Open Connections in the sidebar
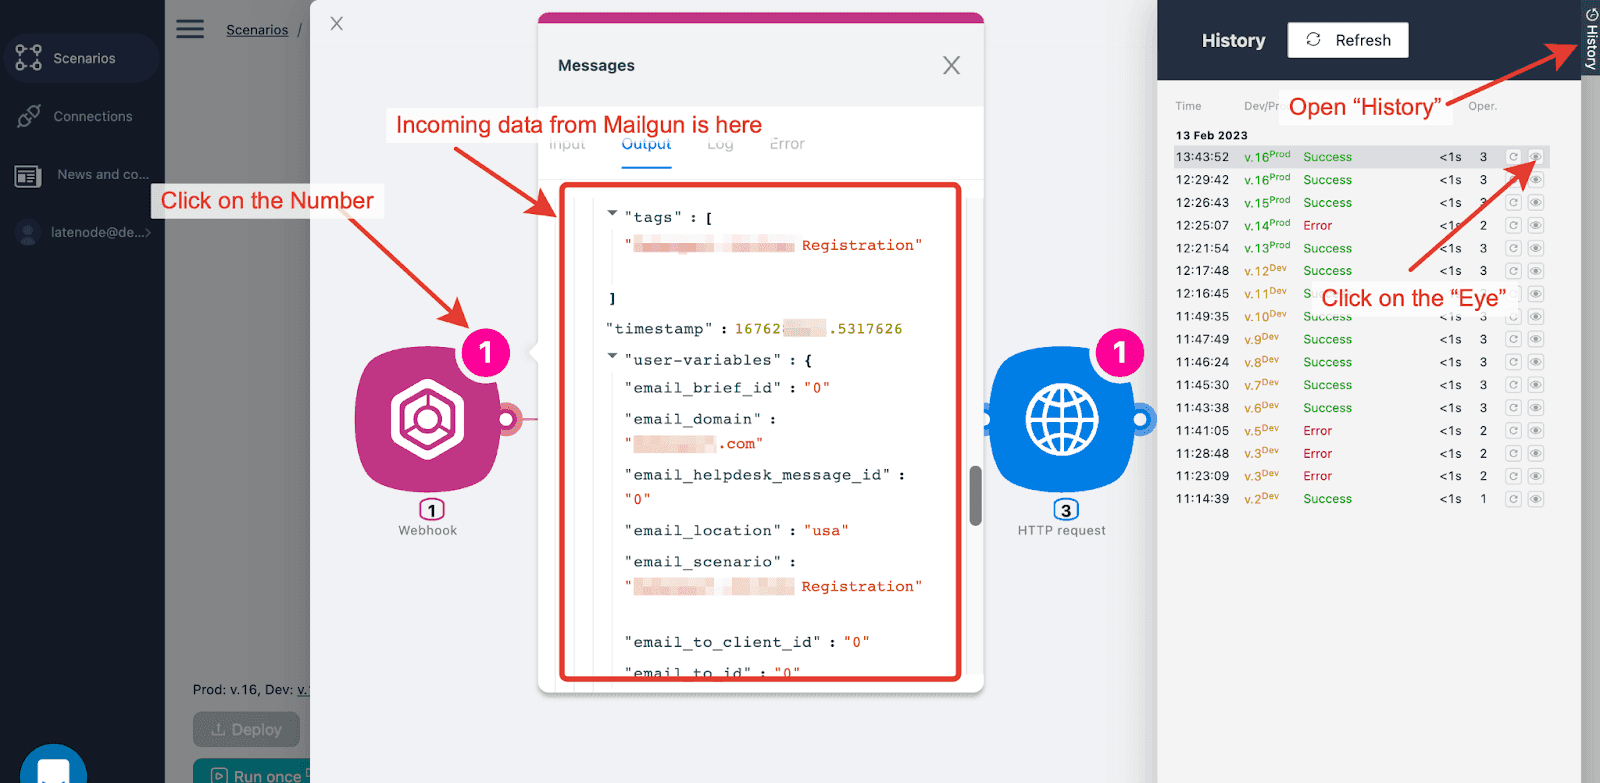Image resolution: width=1600 pixels, height=783 pixels. (92, 116)
